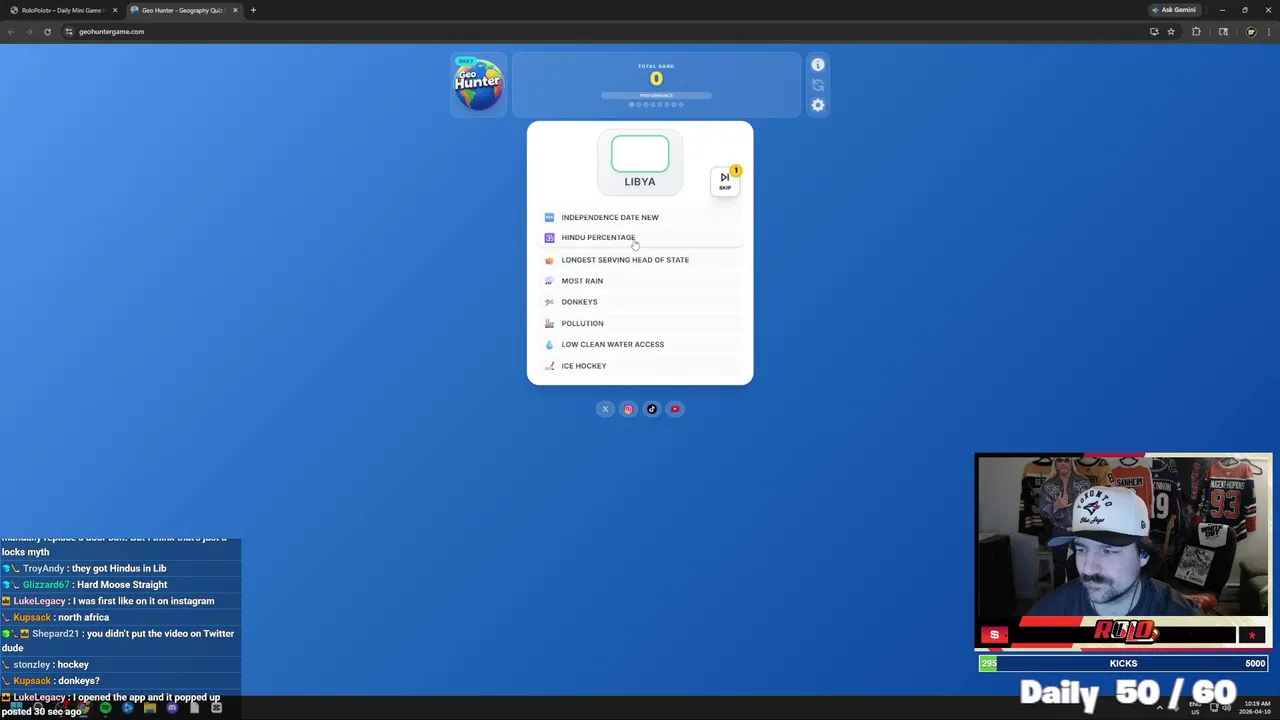Click the browser back arrow
Viewport: 1280px width, 720px height.
pos(11,31)
